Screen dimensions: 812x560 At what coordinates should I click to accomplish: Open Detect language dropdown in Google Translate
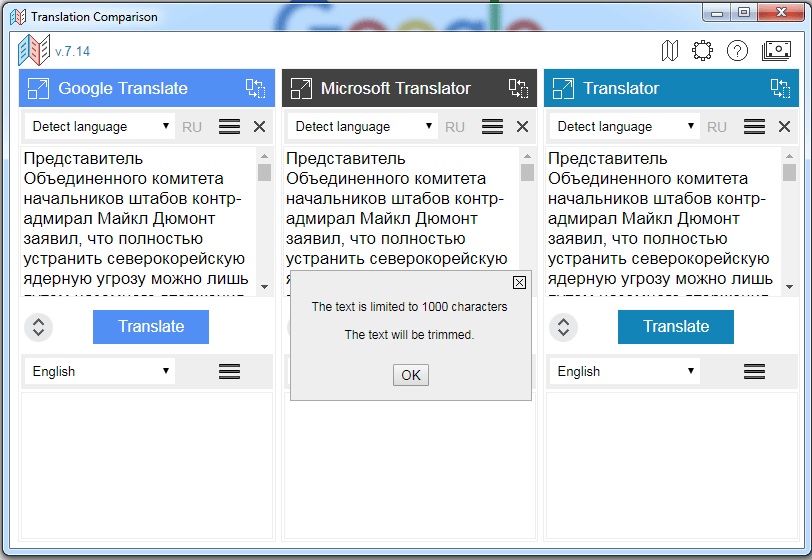click(101, 127)
